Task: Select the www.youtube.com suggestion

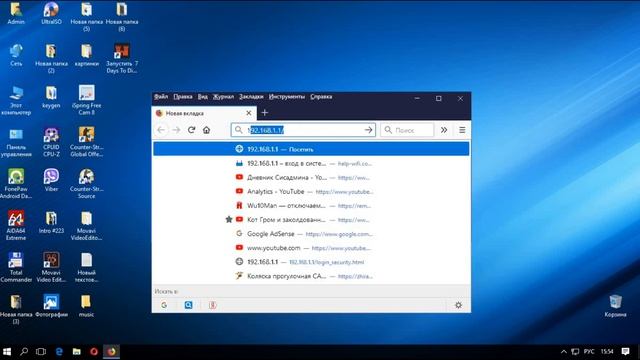Action: point(311,248)
